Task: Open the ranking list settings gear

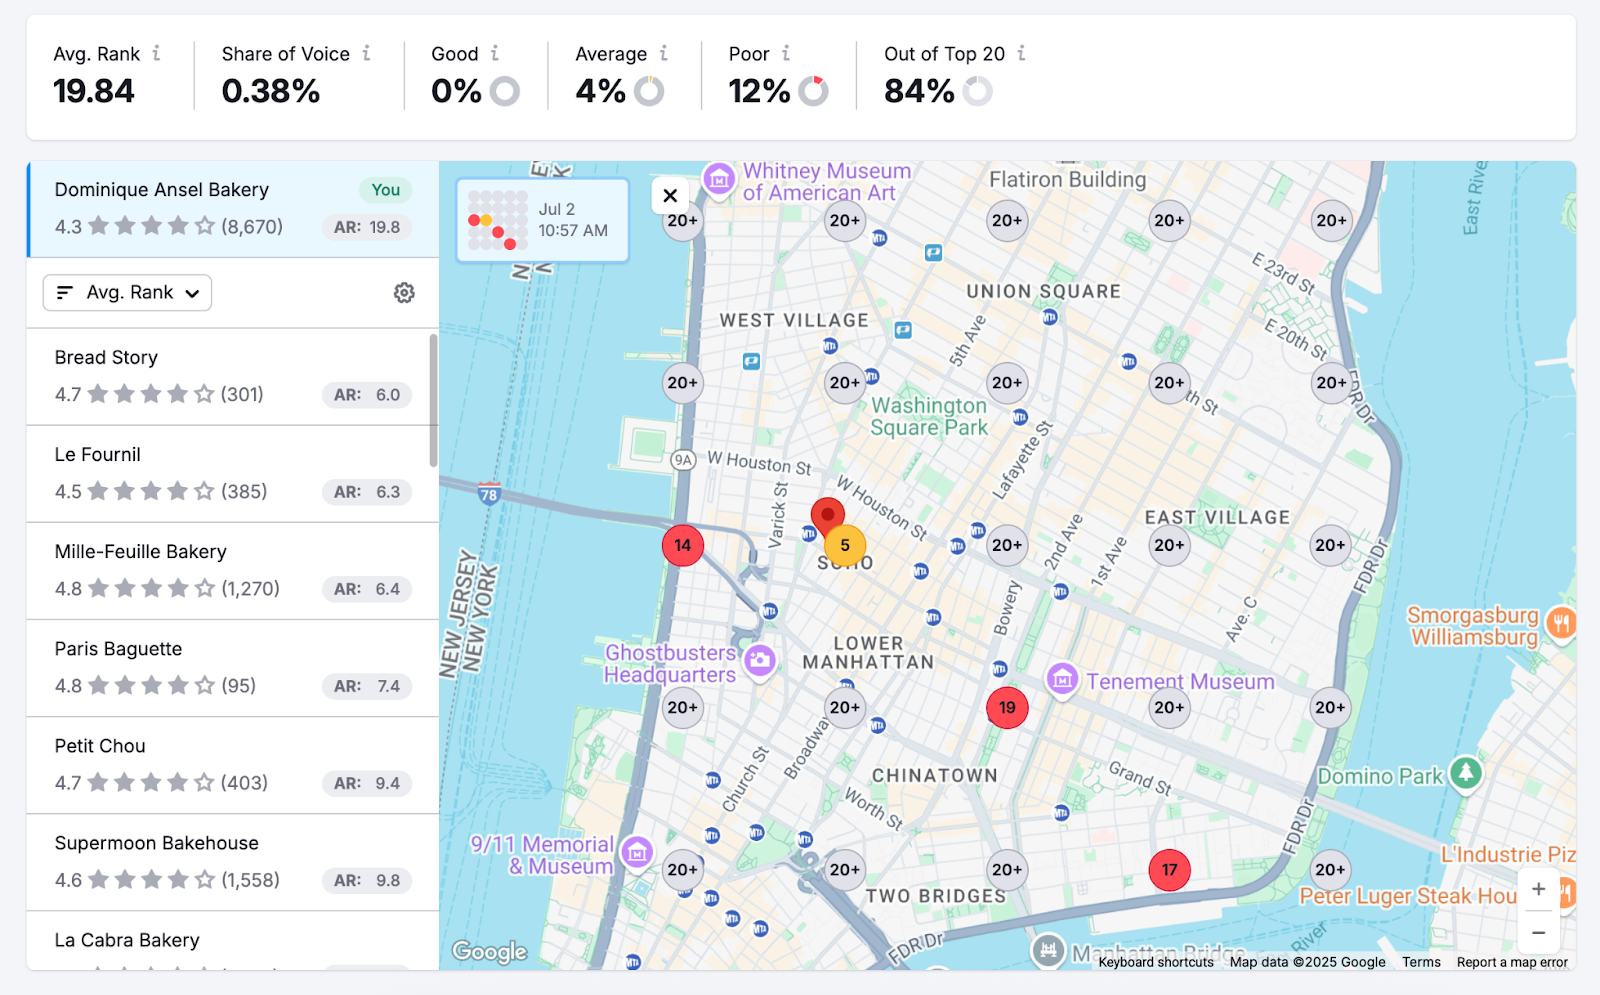Action: coord(403,292)
